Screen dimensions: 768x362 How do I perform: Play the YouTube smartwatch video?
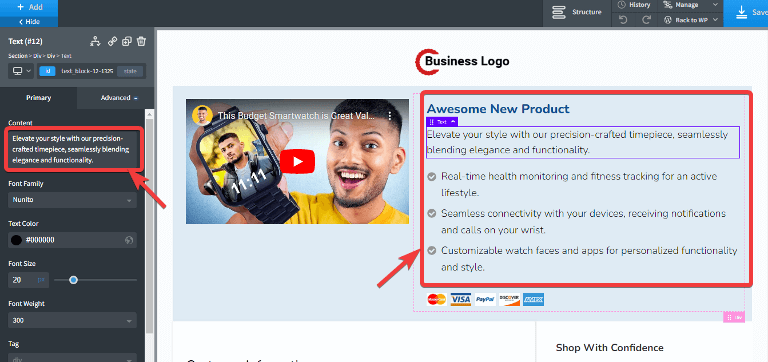(297, 162)
